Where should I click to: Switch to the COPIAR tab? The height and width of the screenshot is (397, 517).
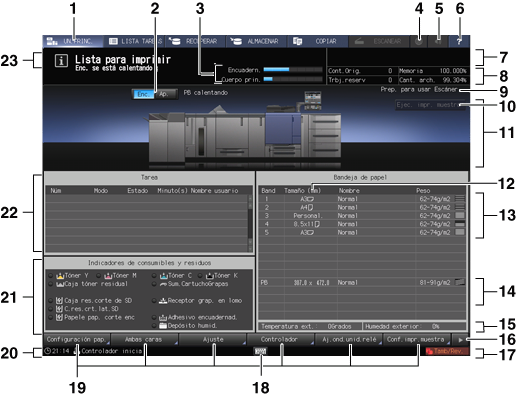point(318,41)
